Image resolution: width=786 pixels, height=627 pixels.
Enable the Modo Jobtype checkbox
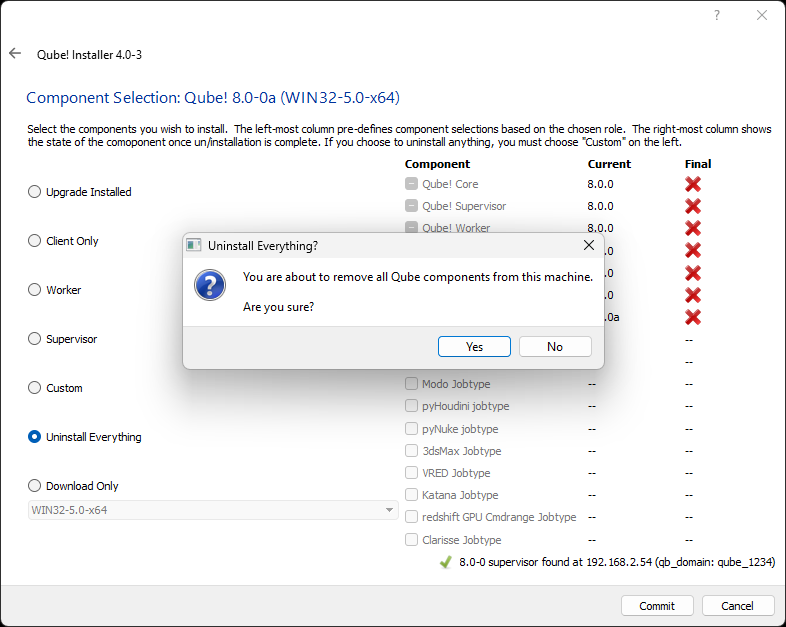tap(412, 384)
